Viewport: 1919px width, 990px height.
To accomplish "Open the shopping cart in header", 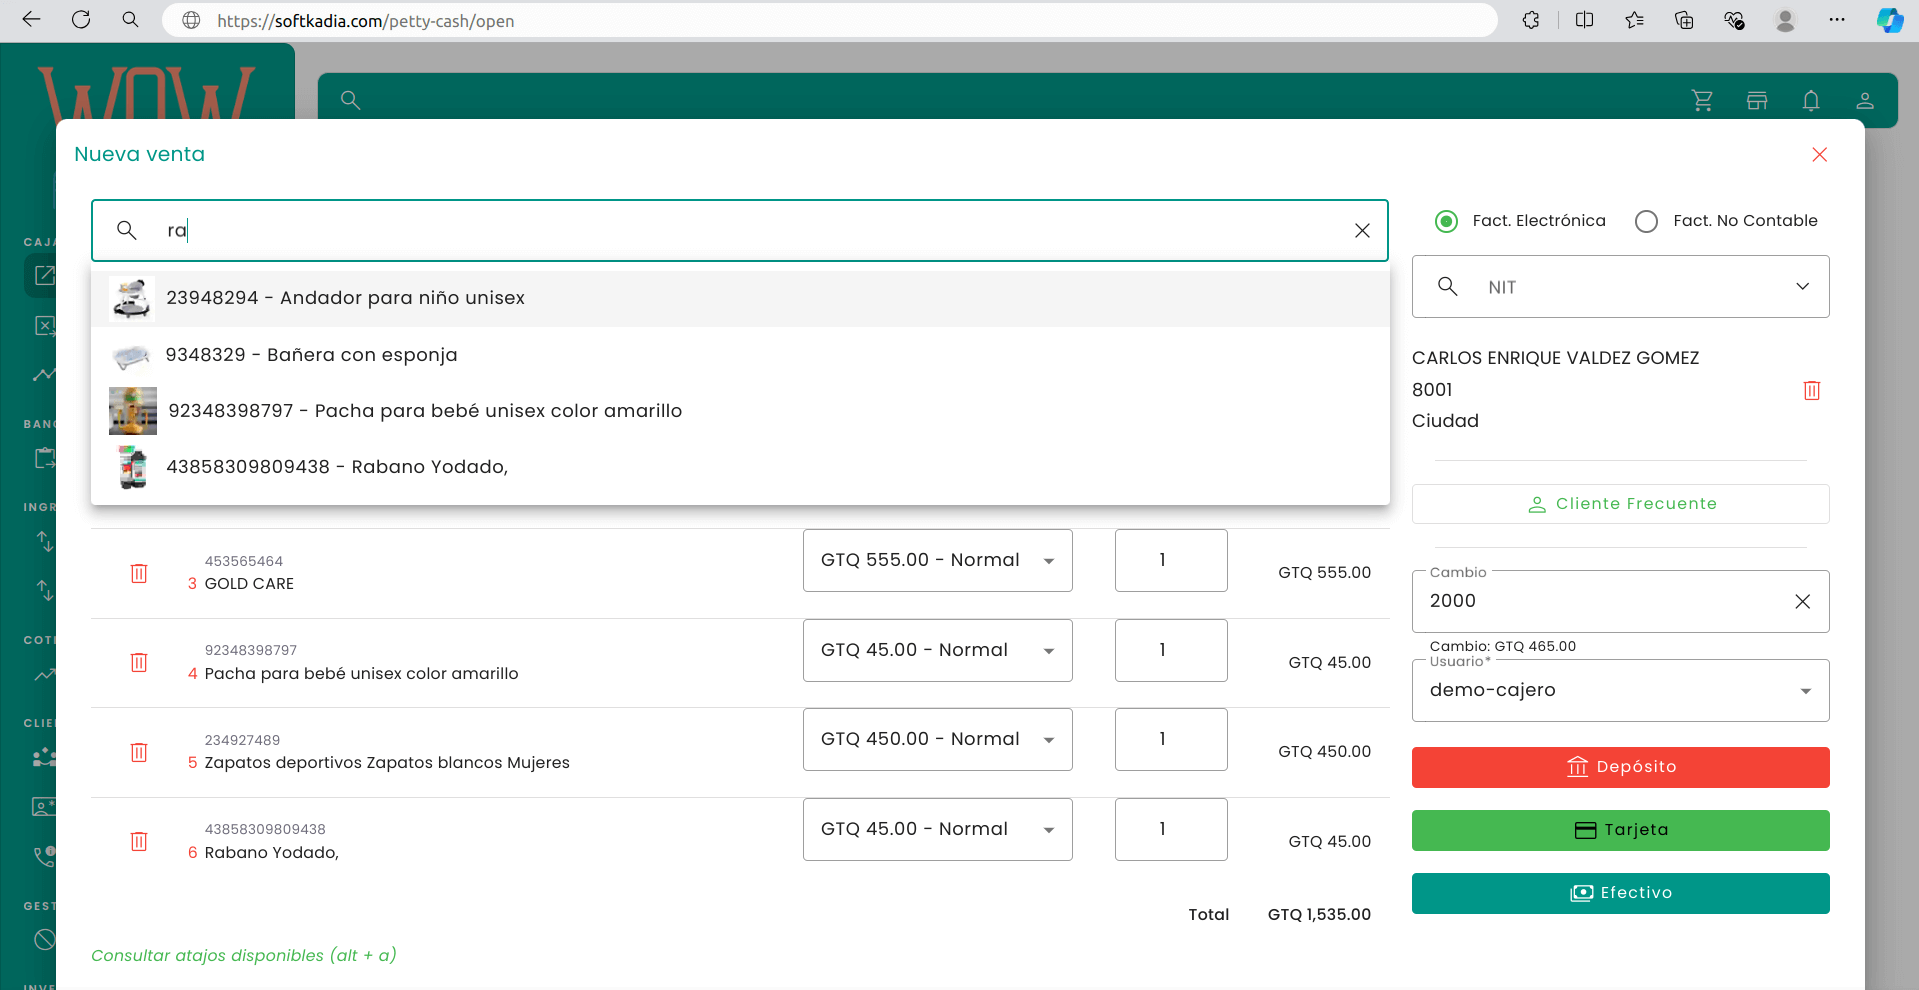I will click(1702, 100).
